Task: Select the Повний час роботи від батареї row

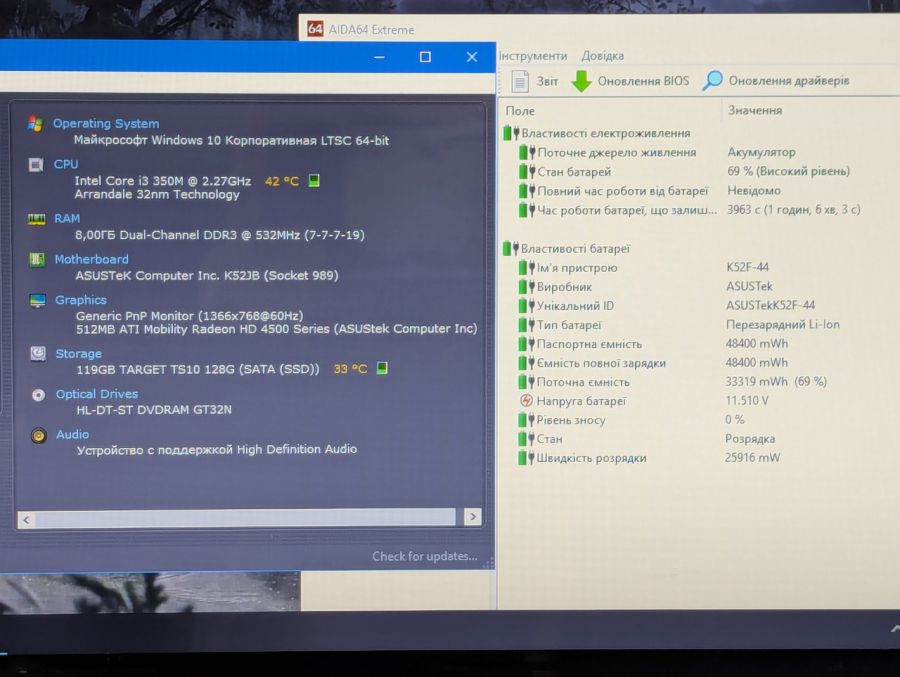Action: [x=700, y=191]
